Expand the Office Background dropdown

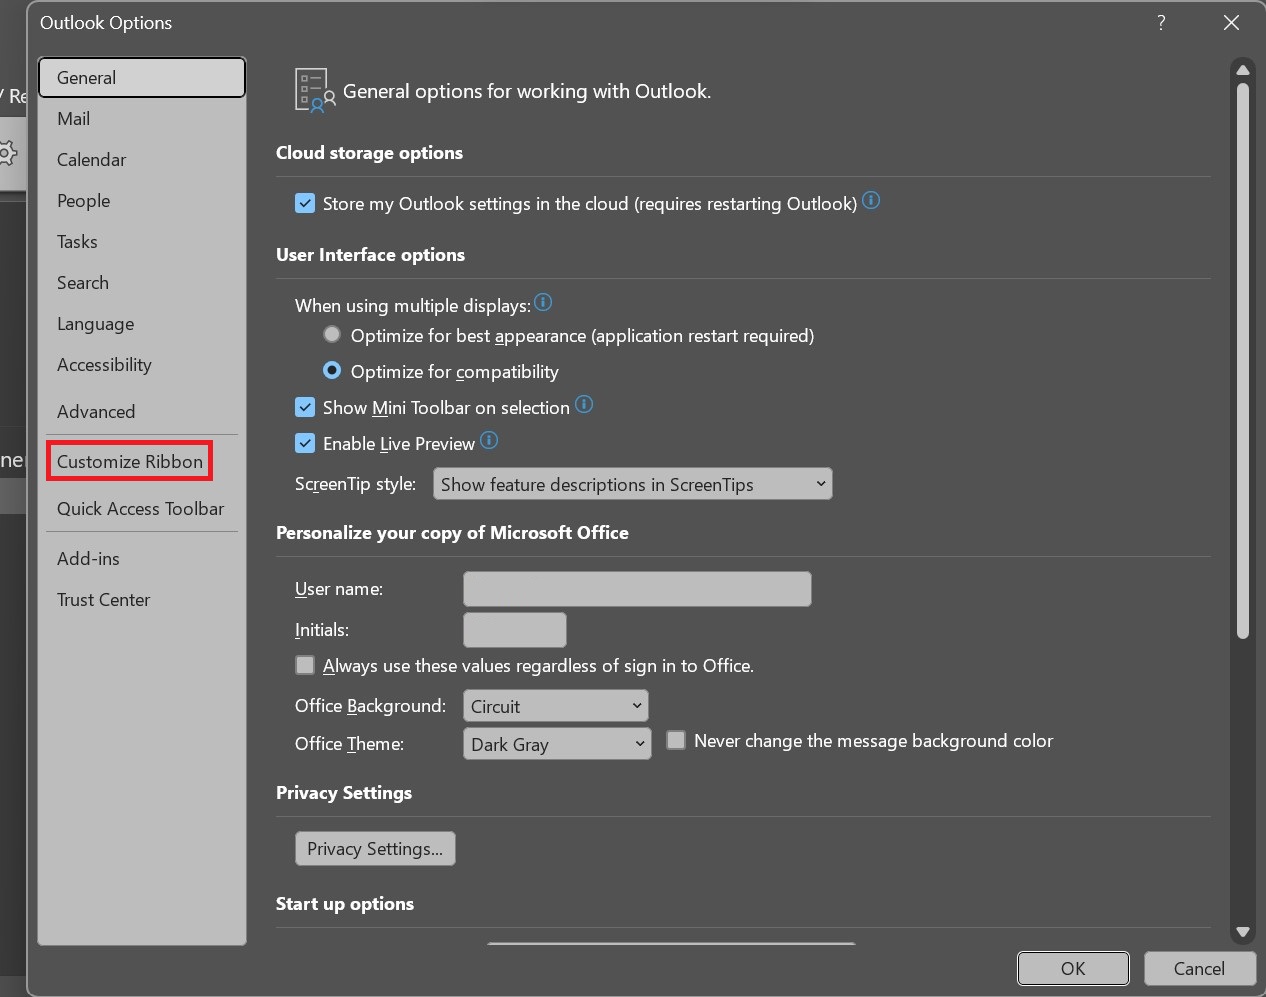click(x=555, y=707)
